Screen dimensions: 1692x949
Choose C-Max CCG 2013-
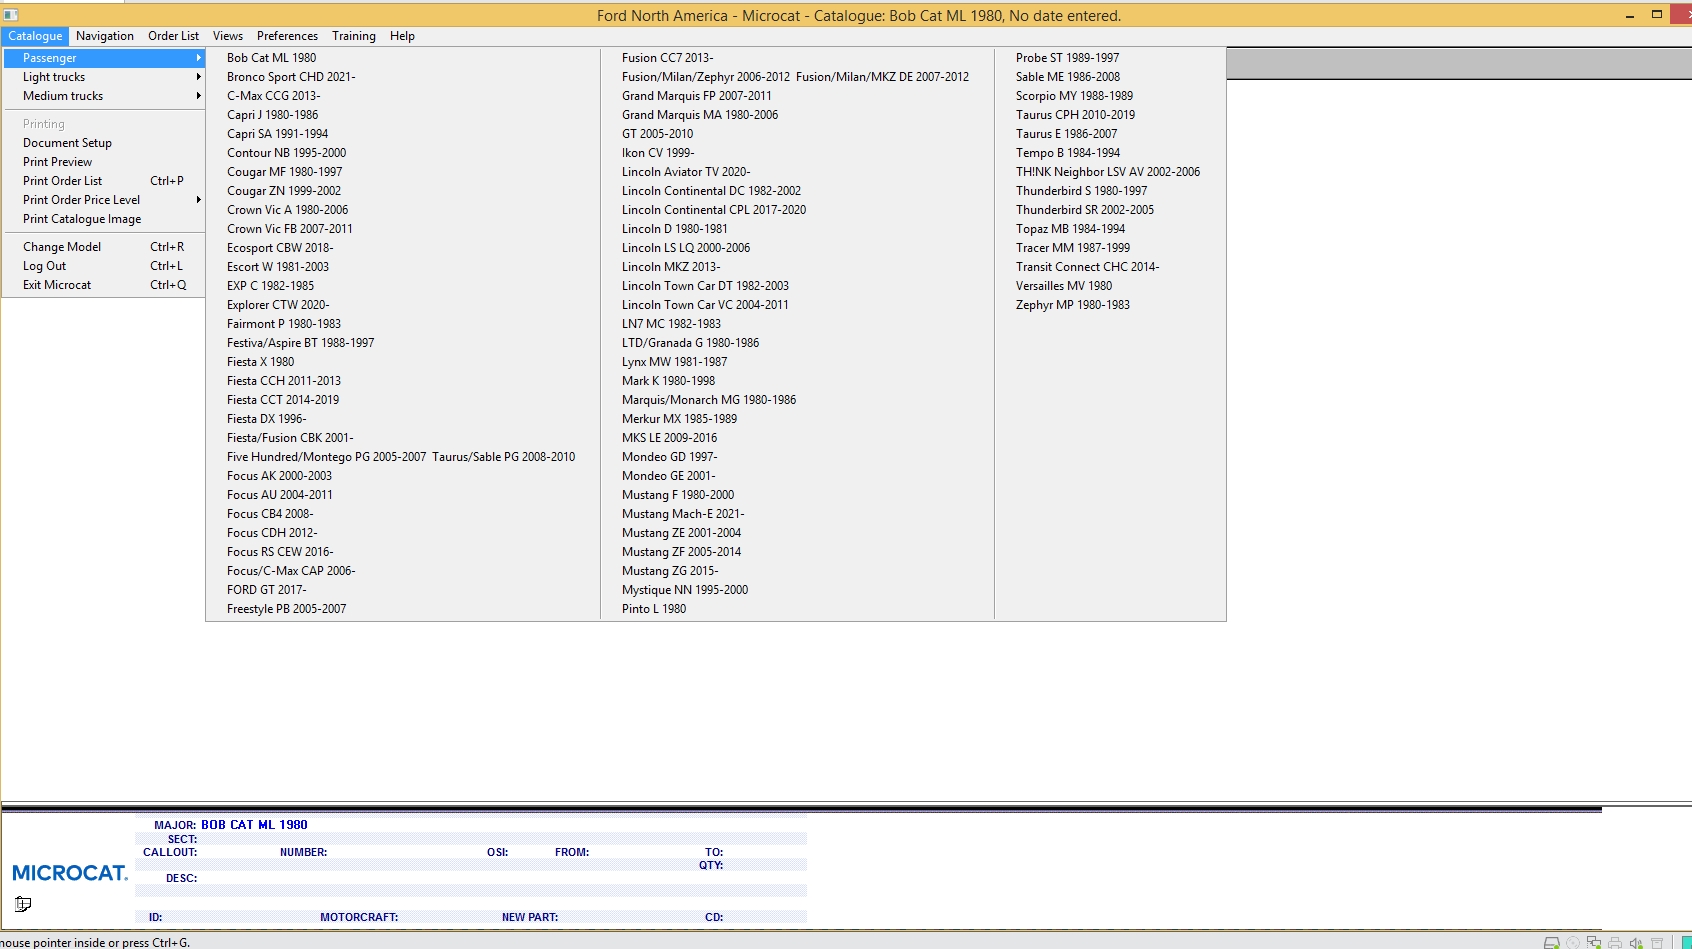pos(273,96)
